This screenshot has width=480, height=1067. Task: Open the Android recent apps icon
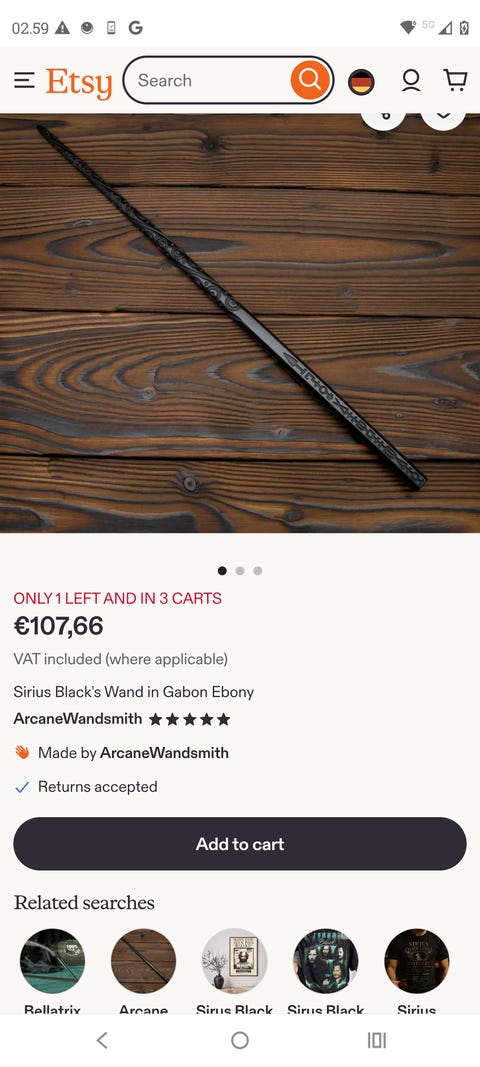pos(377,1040)
